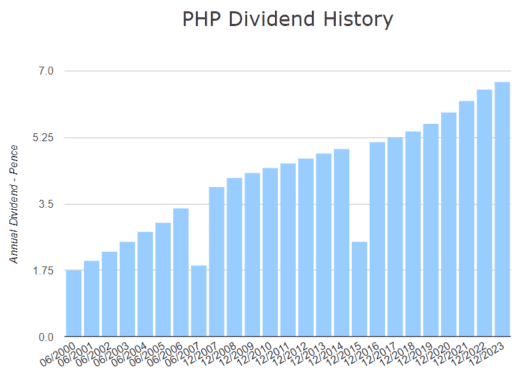Click the 0.0 y-axis value
The height and width of the screenshot is (373, 531).
click(46, 337)
